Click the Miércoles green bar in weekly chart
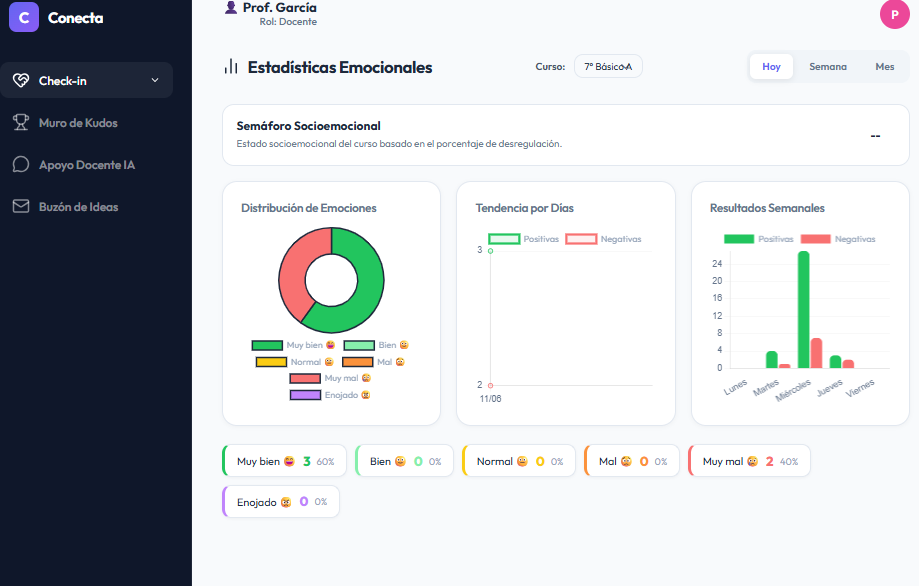Image resolution: width=919 pixels, height=586 pixels. click(803, 309)
